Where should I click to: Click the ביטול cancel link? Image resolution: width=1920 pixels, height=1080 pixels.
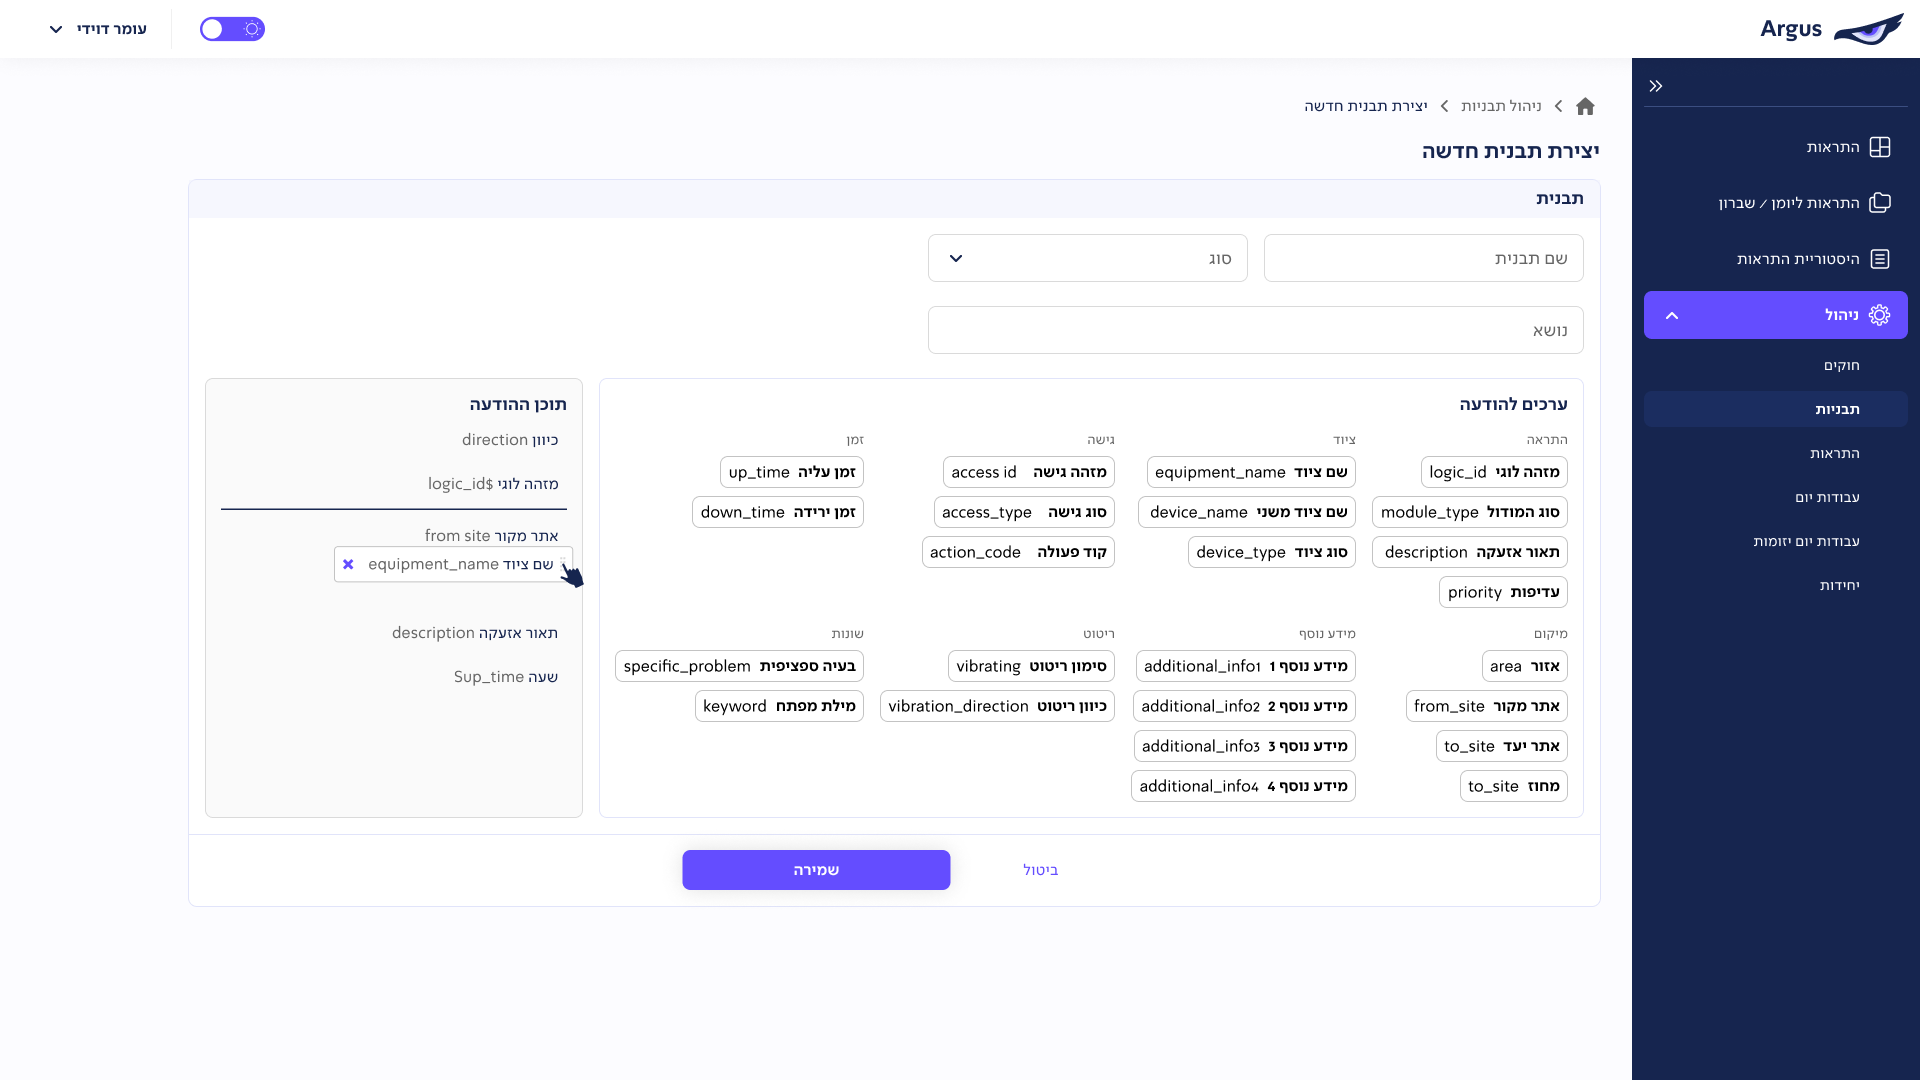(x=1040, y=870)
